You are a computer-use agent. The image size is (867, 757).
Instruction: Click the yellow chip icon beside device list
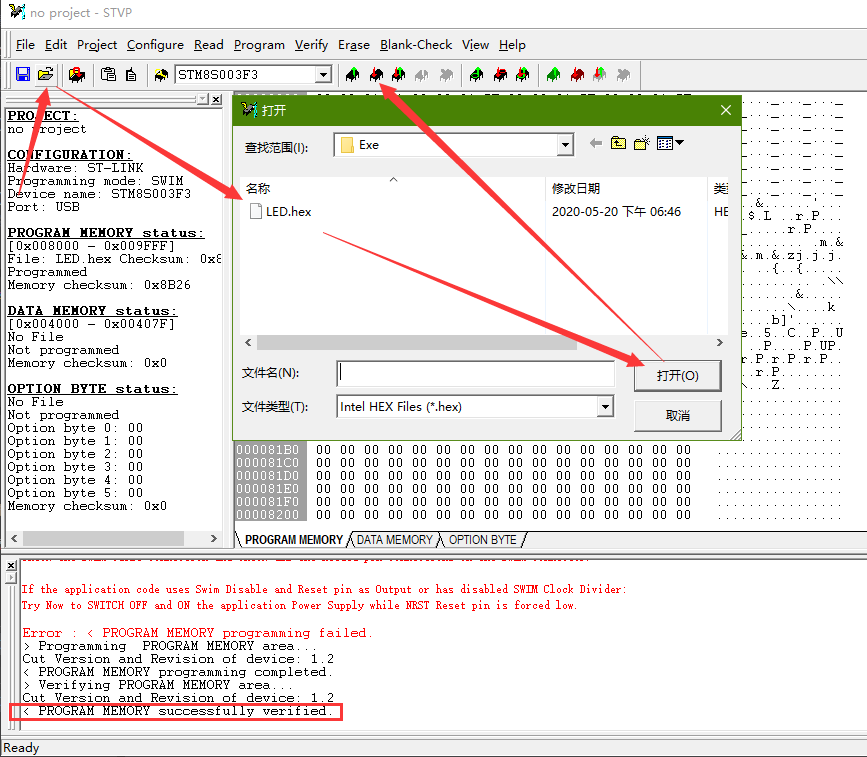pos(161,74)
